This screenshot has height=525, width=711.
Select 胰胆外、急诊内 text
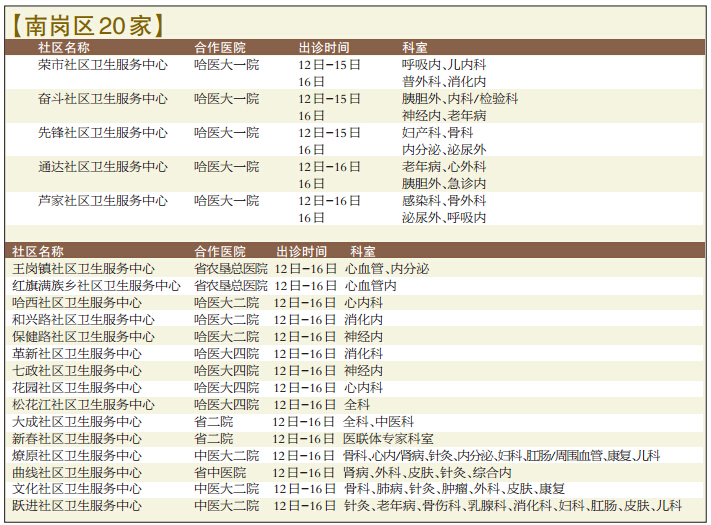tap(444, 184)
